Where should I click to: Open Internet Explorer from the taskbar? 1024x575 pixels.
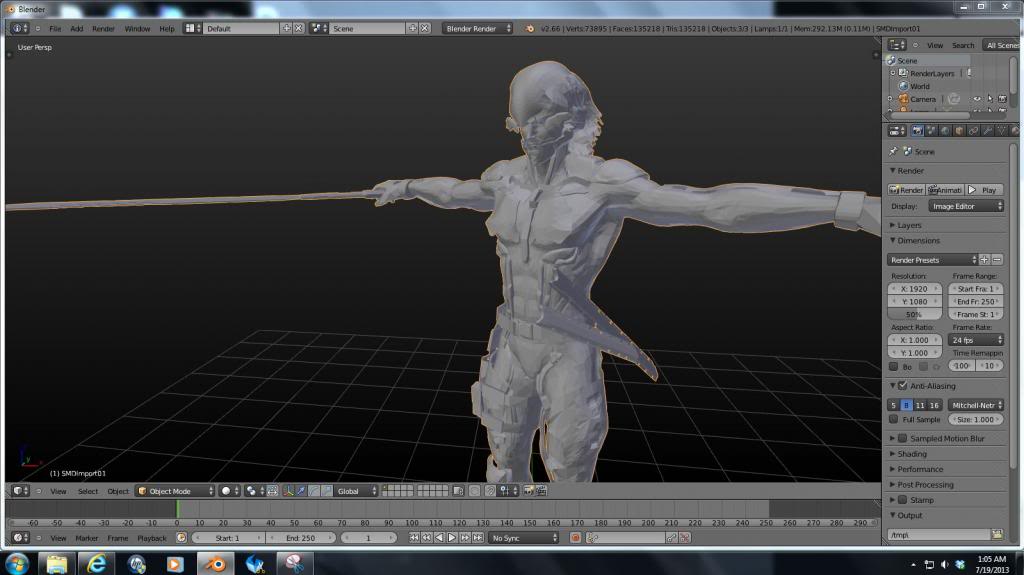click(96, 563)
